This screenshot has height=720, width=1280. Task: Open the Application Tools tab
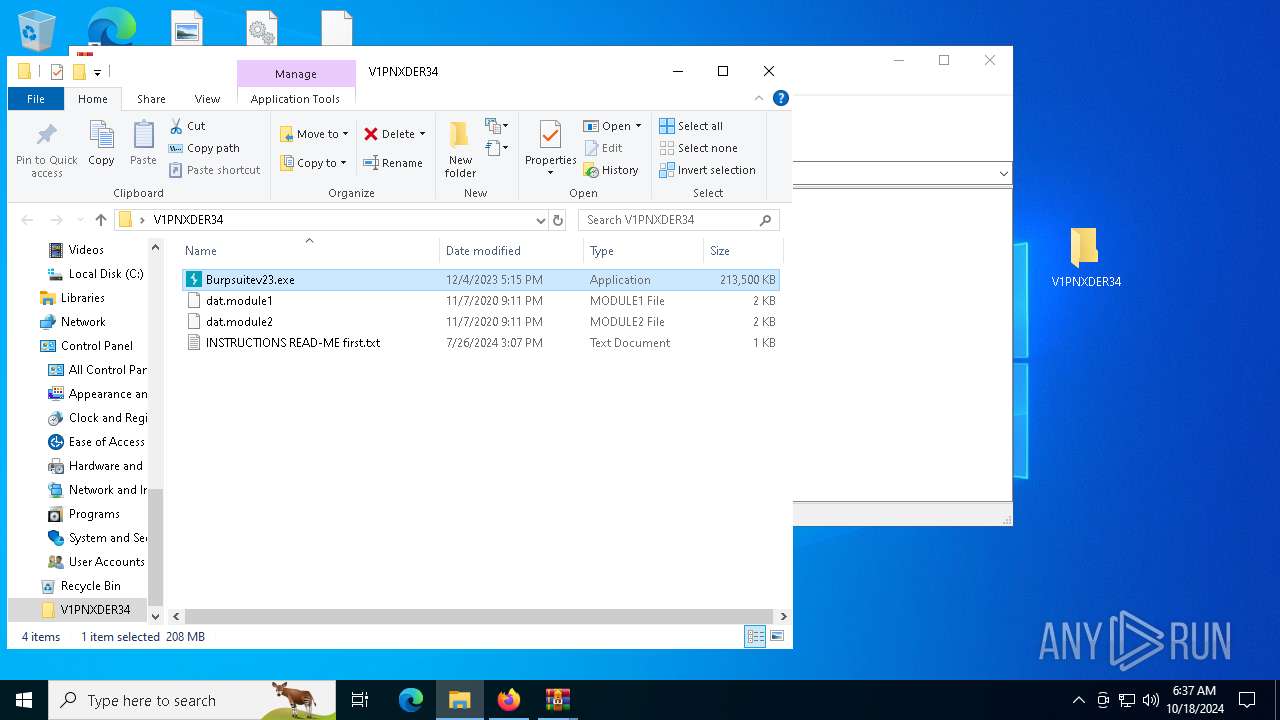coord(295,99)
